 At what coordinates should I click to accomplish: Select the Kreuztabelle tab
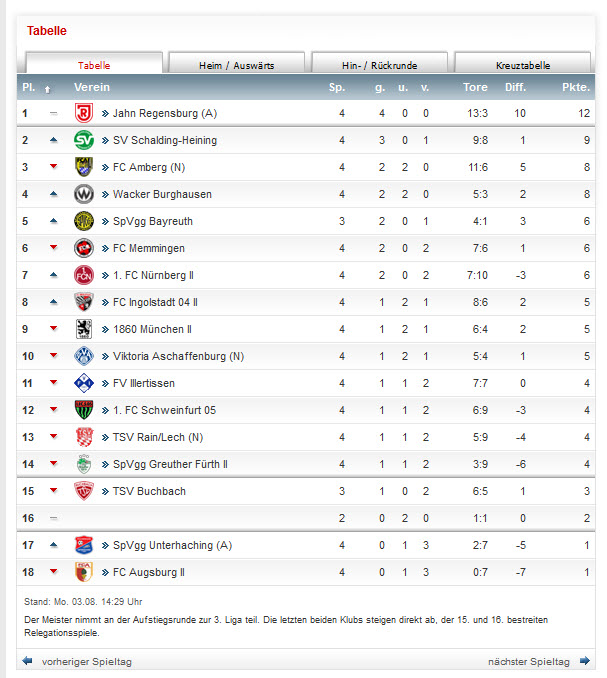pos(522,65)
